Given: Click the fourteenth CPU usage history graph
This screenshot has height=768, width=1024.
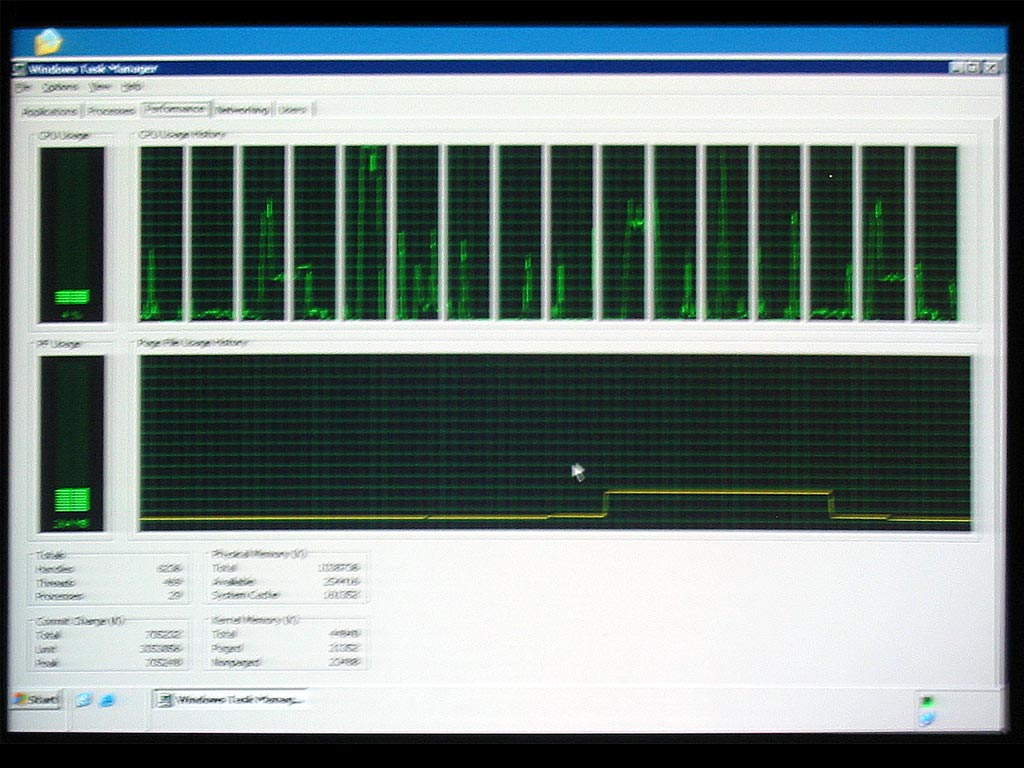Looking at the screenshot, I should [x=831, y=233].
